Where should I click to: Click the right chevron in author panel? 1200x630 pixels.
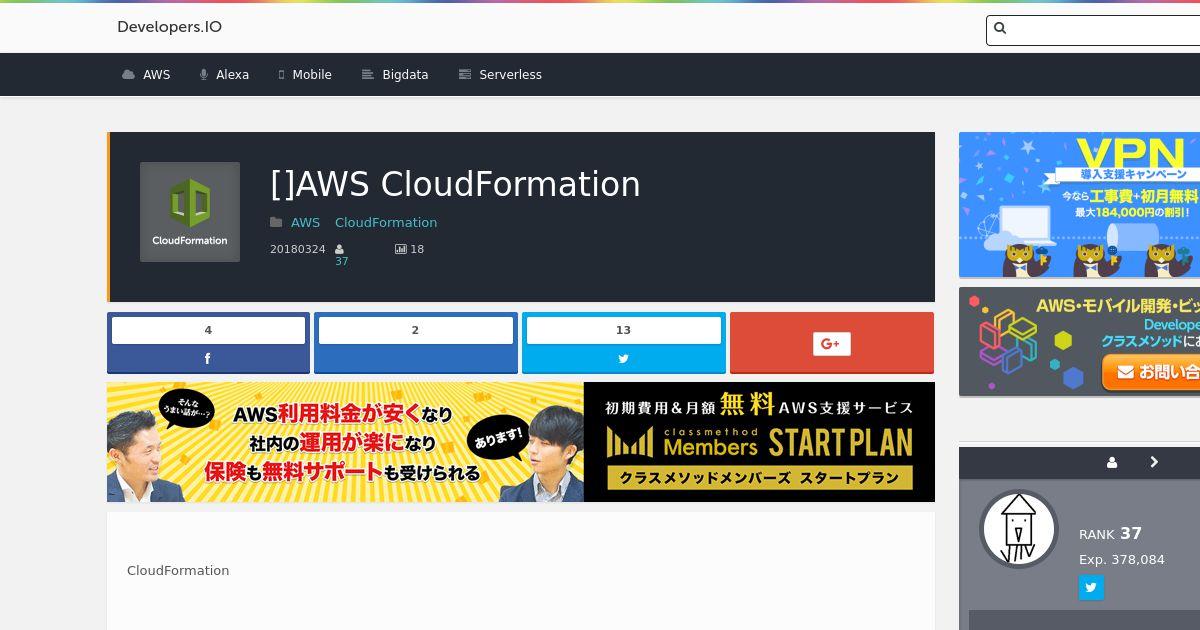pyautogui.click(x=1154, y=462)
